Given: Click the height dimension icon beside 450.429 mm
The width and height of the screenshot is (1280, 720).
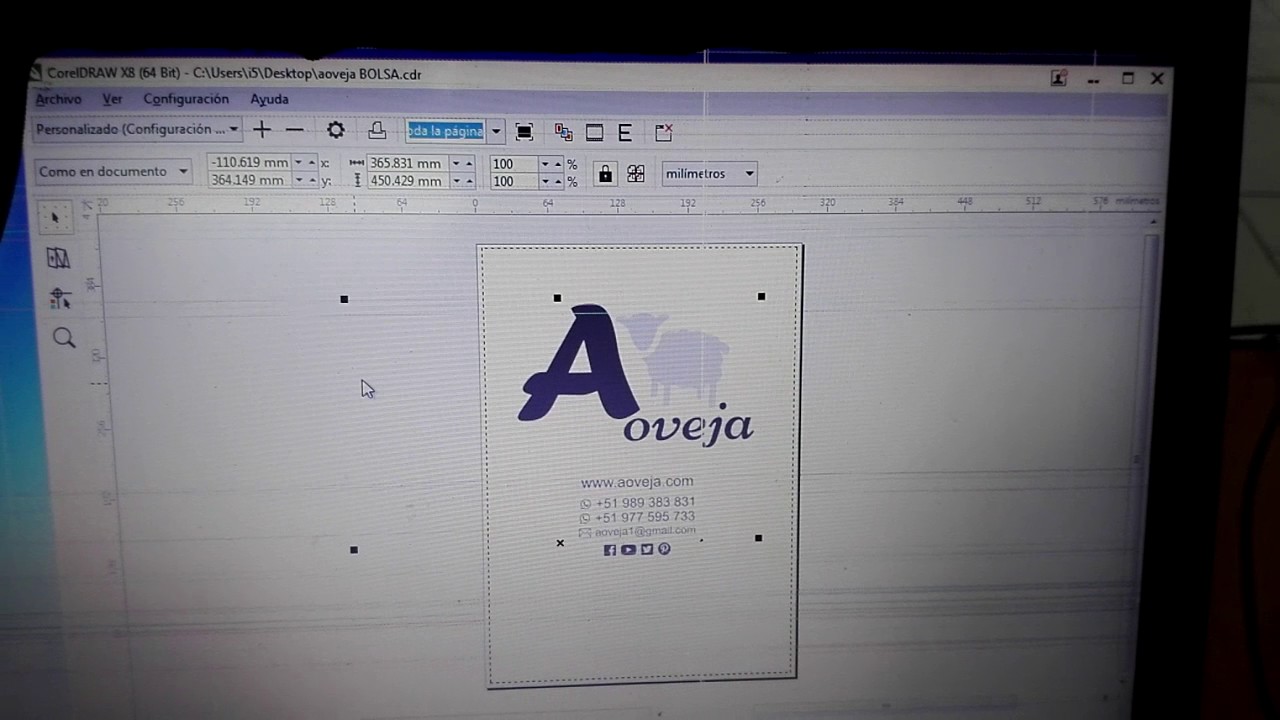Looking at the screenshot, I should click(x=357, y=181).
